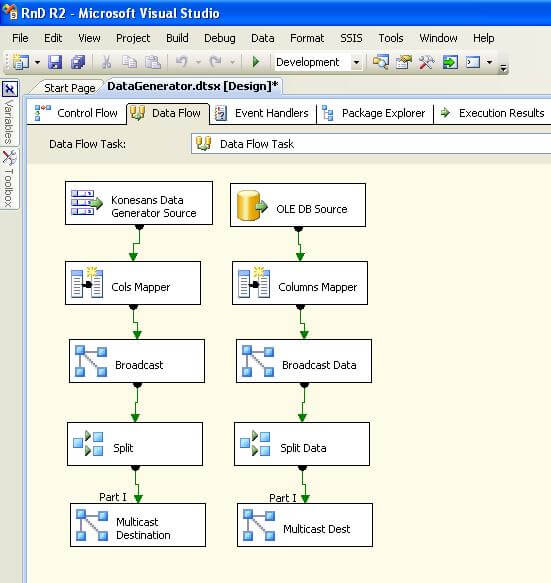The width and height of the screenshot is (551, 583).
Task: Open the Debug menu
Action: coord(219,38)
